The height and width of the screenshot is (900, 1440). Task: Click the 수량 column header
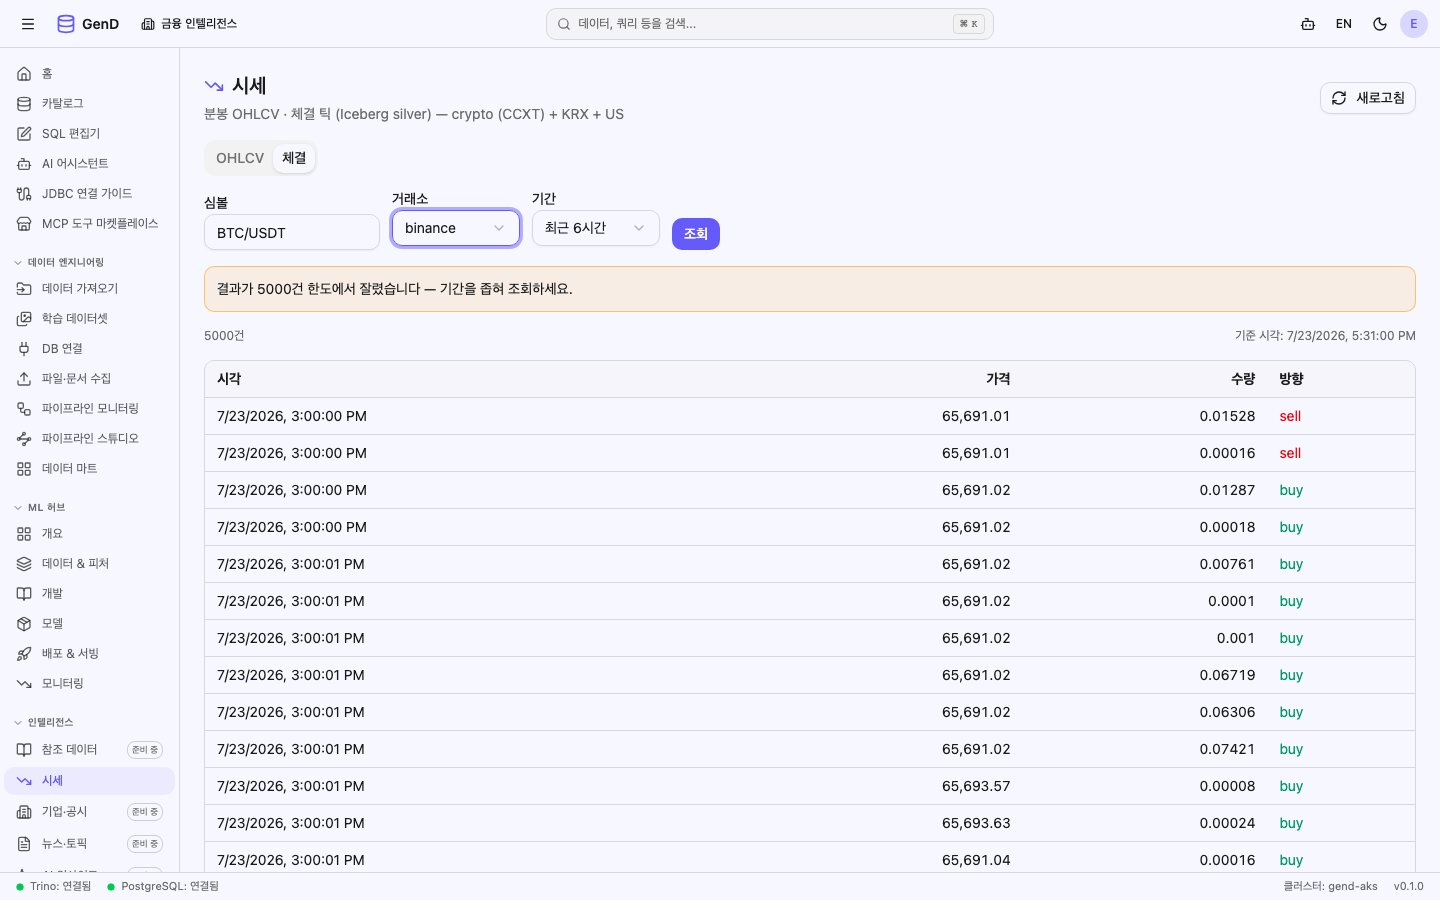[1243, 379]
